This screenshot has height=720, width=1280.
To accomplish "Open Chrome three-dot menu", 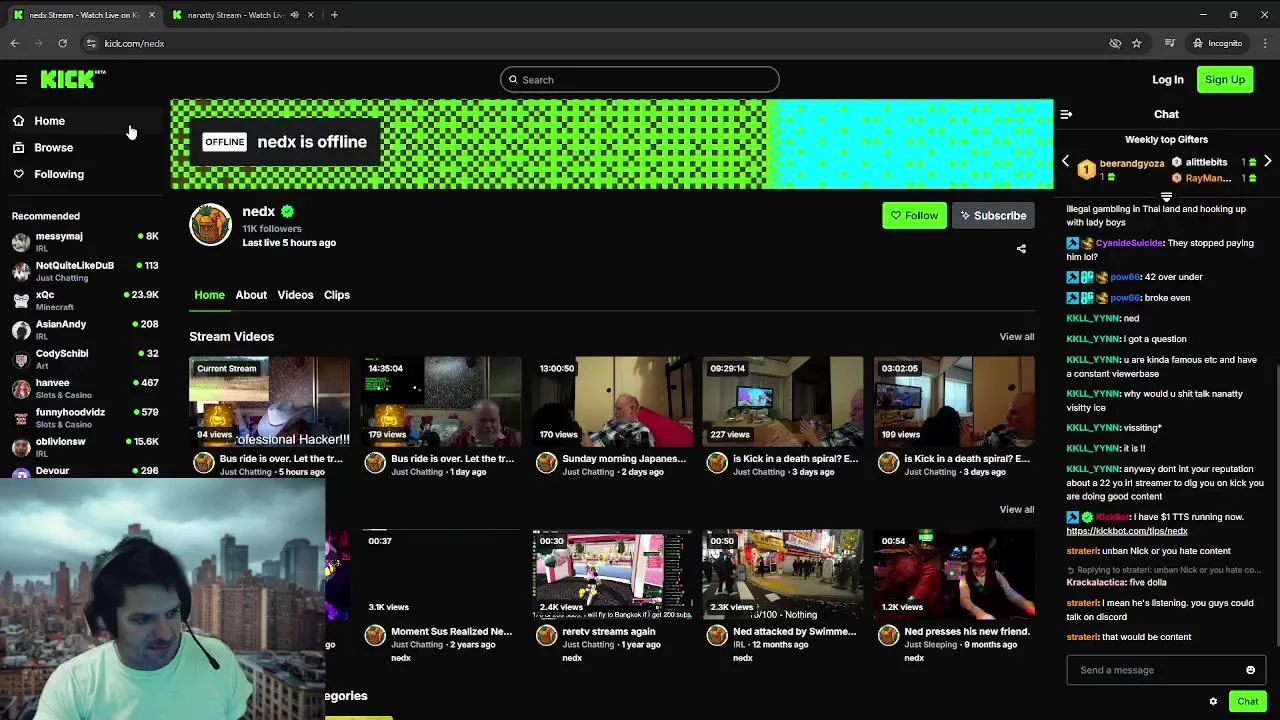I will click(x=1265, y=43).
